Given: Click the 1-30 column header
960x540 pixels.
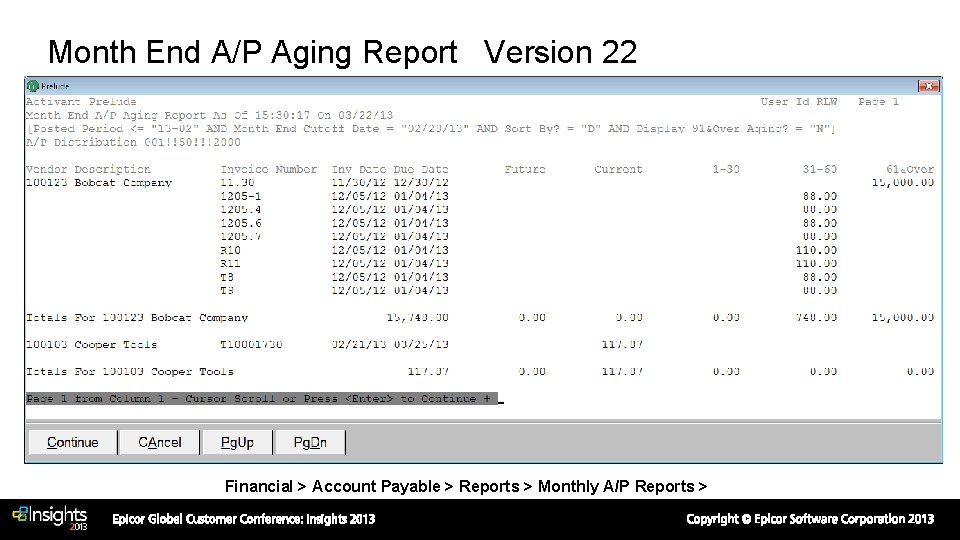Looking at the screenshot, I should tap(726, 169).
